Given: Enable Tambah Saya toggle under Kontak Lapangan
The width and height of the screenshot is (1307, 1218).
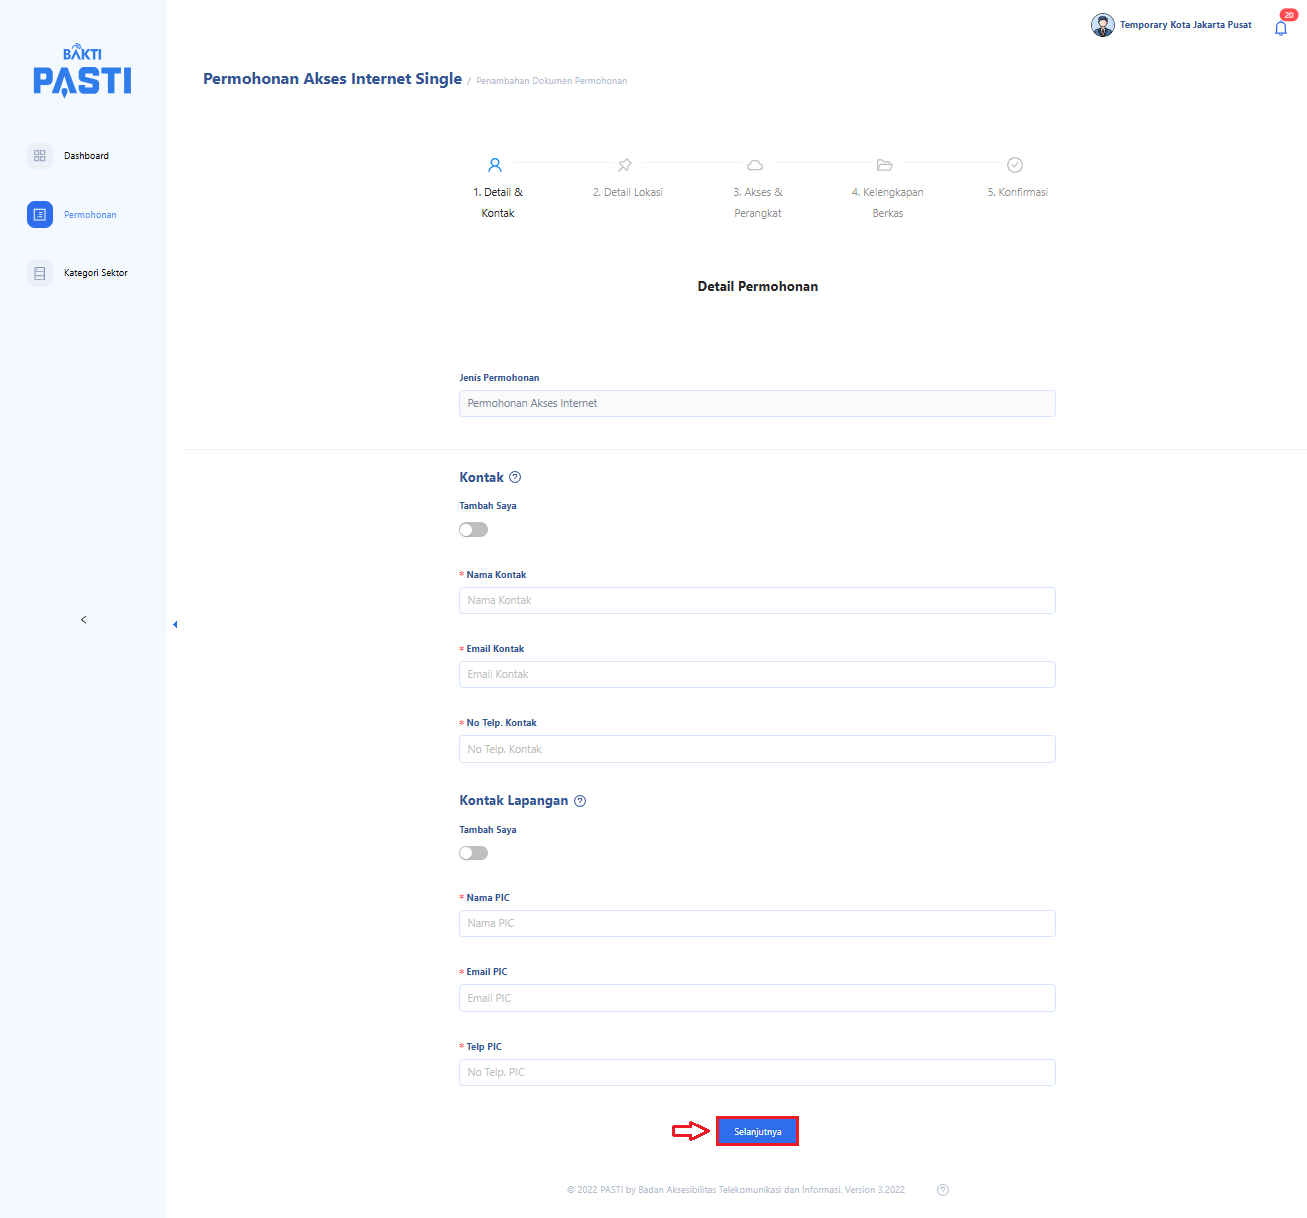Looking at the screenshot, I should pyautogui.click(x=474, y=853).
